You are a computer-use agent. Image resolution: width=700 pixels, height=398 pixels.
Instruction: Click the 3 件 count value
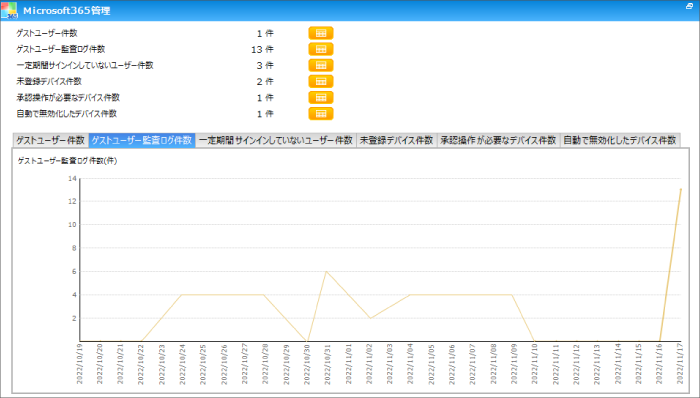[265, 66]
